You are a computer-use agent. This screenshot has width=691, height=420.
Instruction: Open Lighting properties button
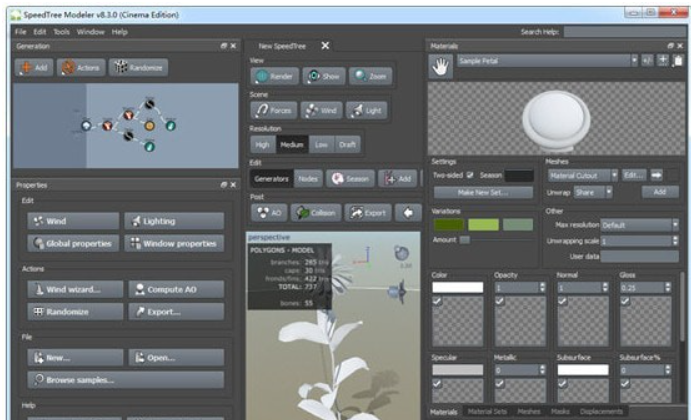(x=174, y=221)
